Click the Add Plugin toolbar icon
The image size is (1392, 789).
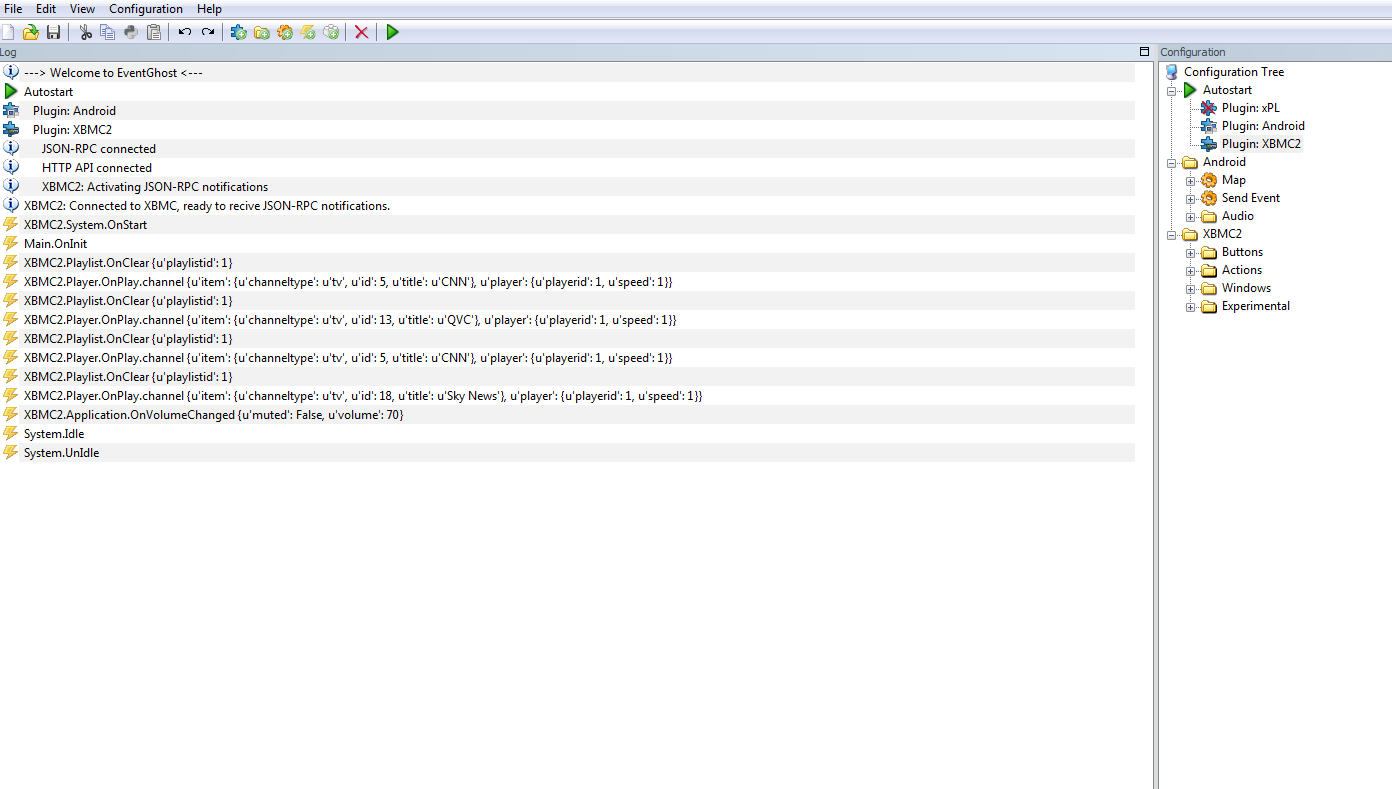[x=239, y=32]
